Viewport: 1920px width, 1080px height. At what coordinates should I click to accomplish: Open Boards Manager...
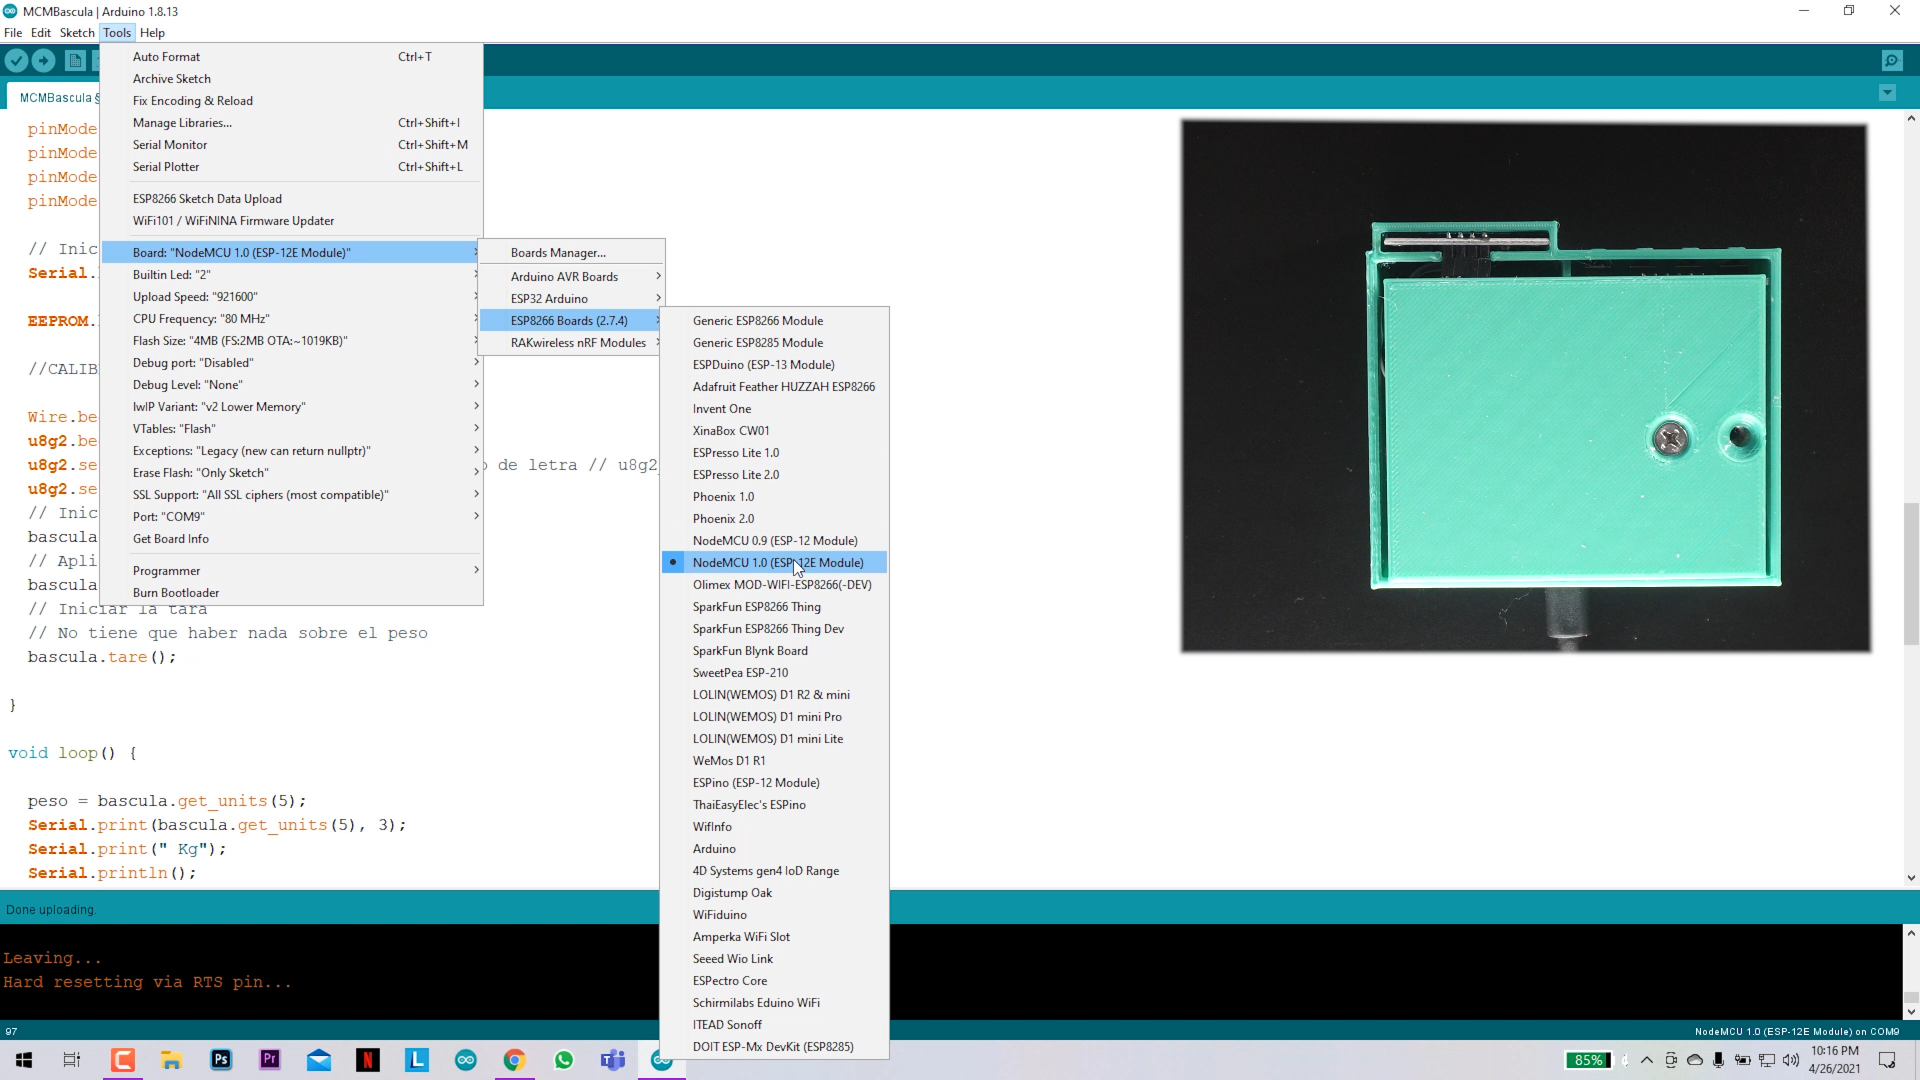(557, 252)
